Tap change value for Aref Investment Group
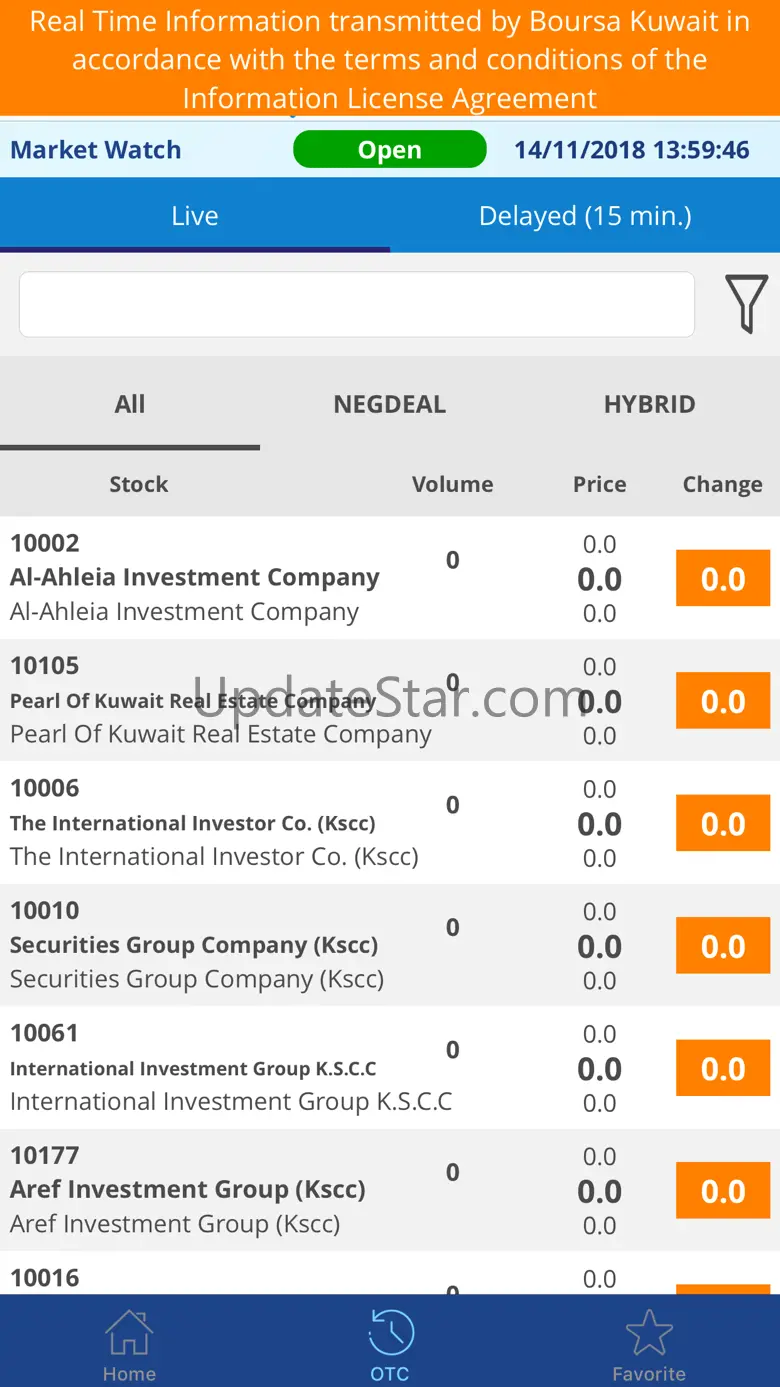The width and height of the screenshot is (780, 1387). click(723, 1191)
